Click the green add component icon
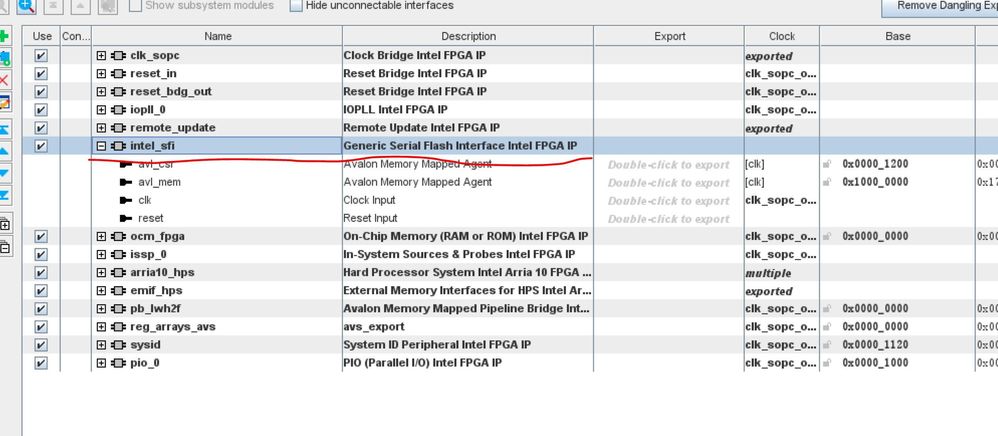This screenshot has width=998, height=436. click(x=4, y=37)
